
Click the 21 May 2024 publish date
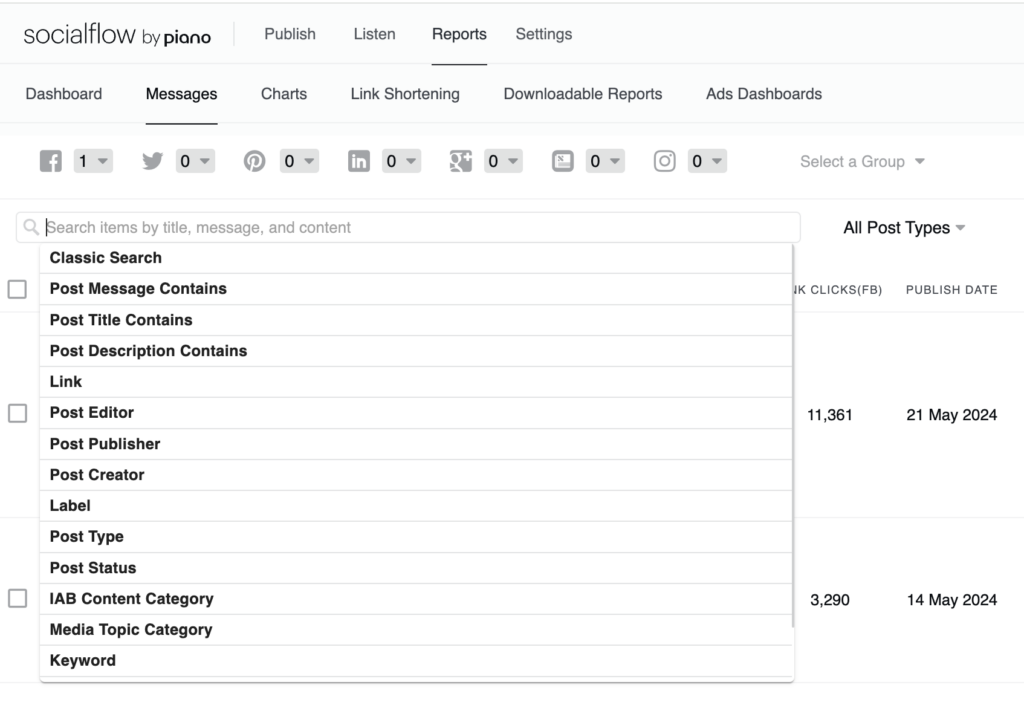[x=952, y=415]
